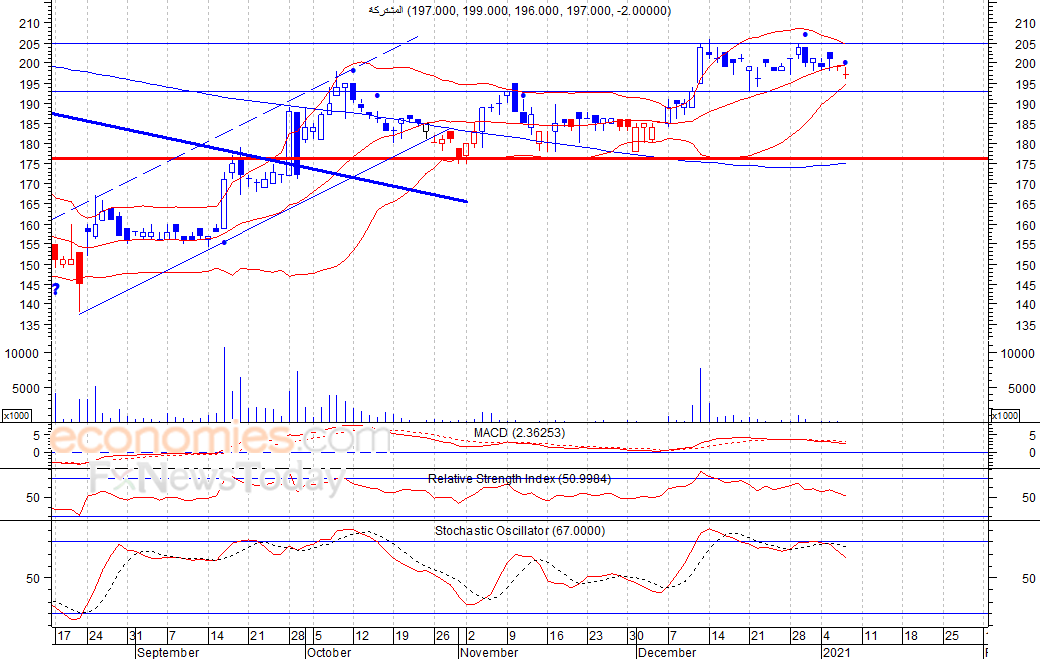Click date label 26 in October

[x=442, y=636]
